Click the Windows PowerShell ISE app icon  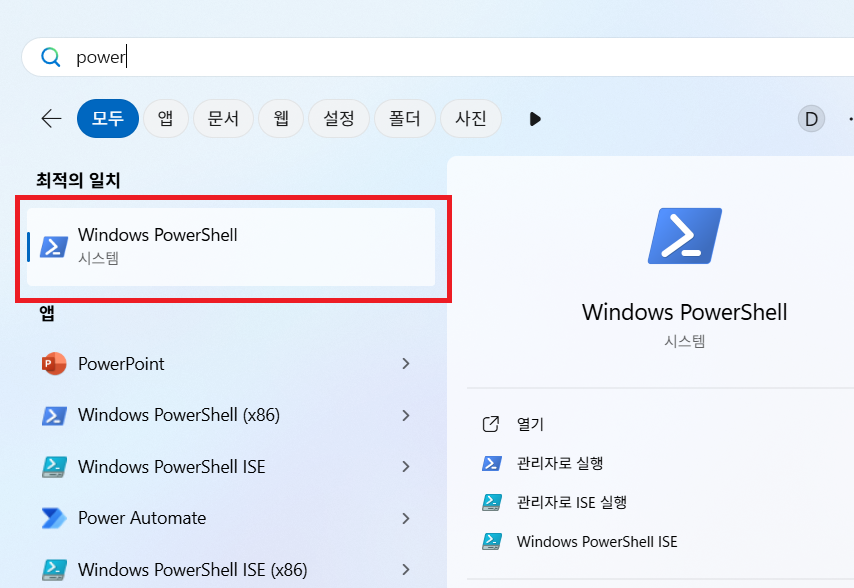click(x=54, y=467)
